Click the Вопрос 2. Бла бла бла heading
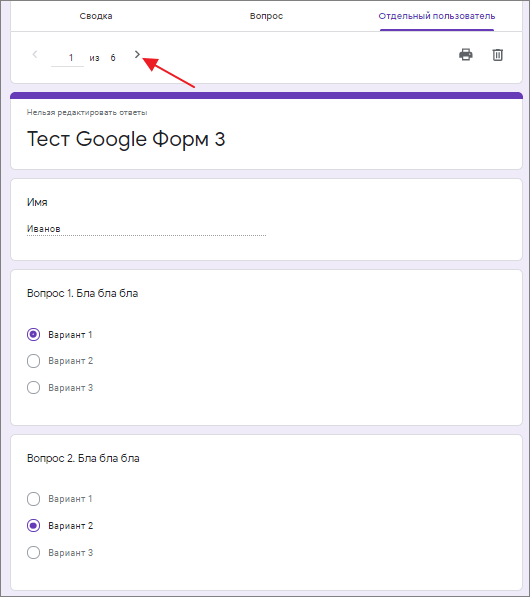 click(83, 458)
